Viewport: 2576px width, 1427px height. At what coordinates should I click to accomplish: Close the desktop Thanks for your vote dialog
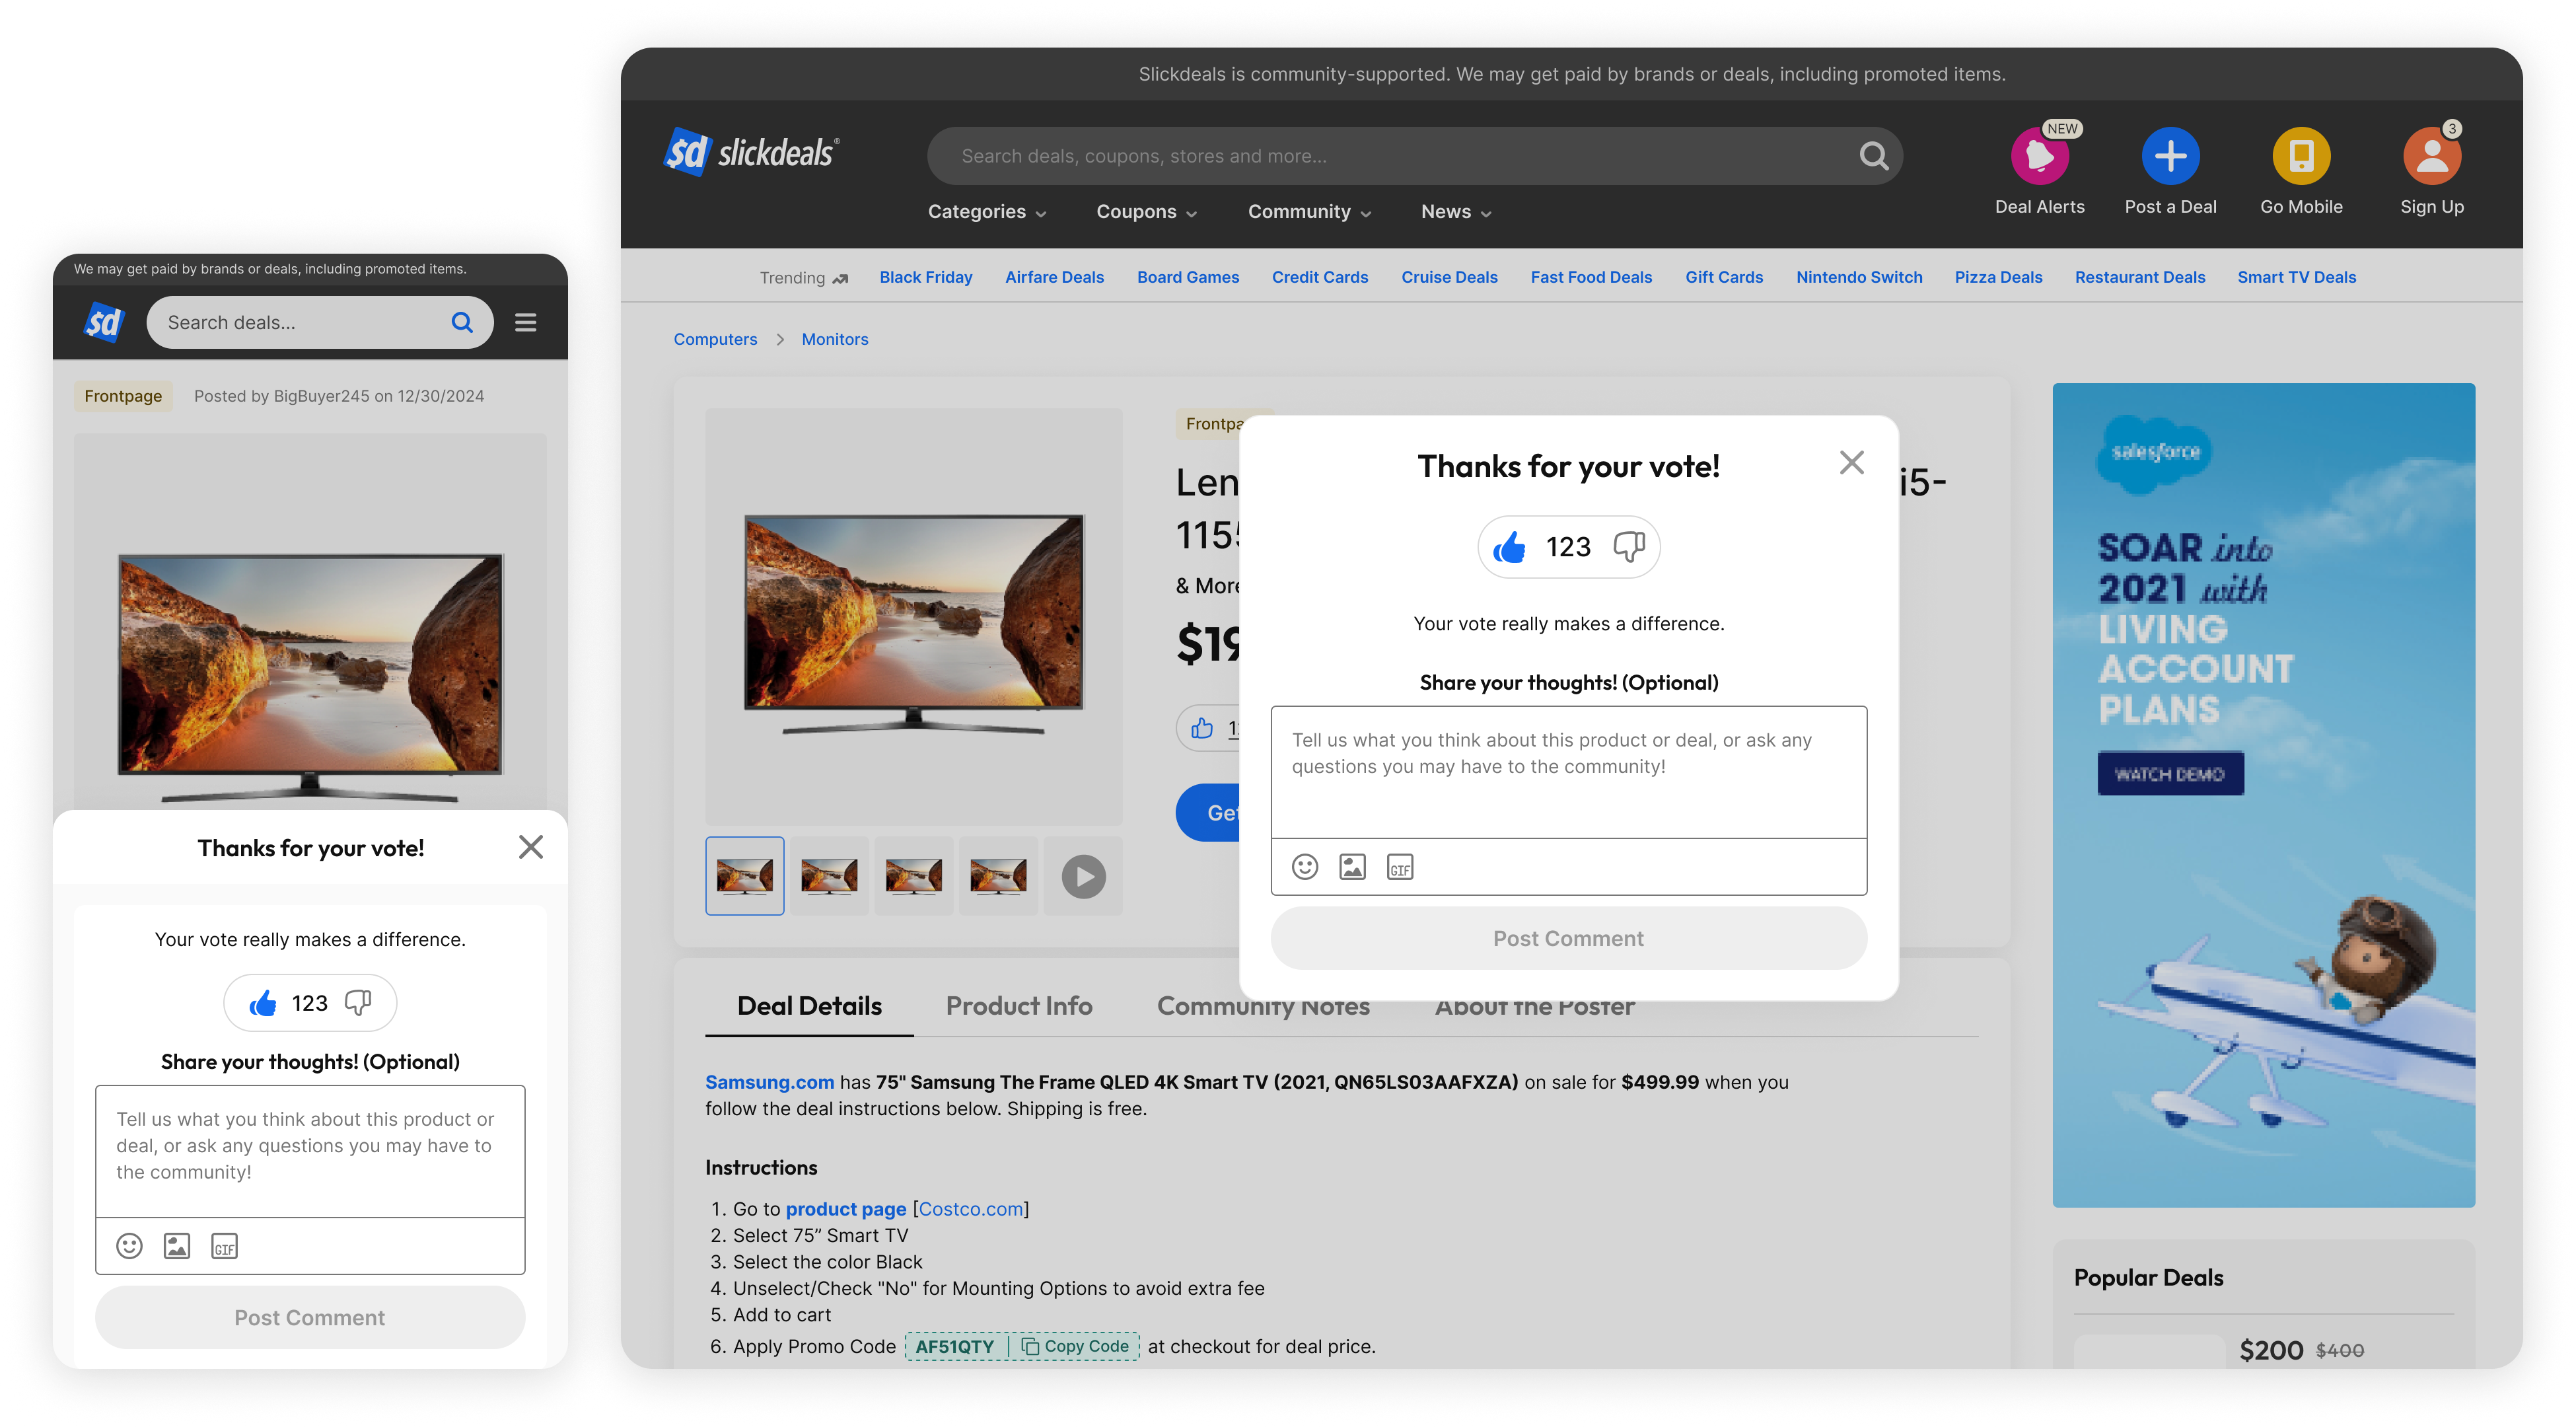tap(1851, 462)
